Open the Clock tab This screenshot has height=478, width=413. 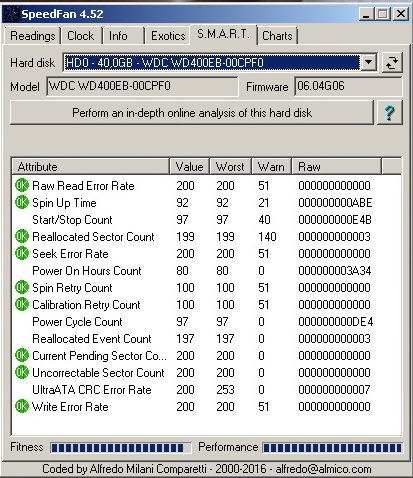point(81,36)
